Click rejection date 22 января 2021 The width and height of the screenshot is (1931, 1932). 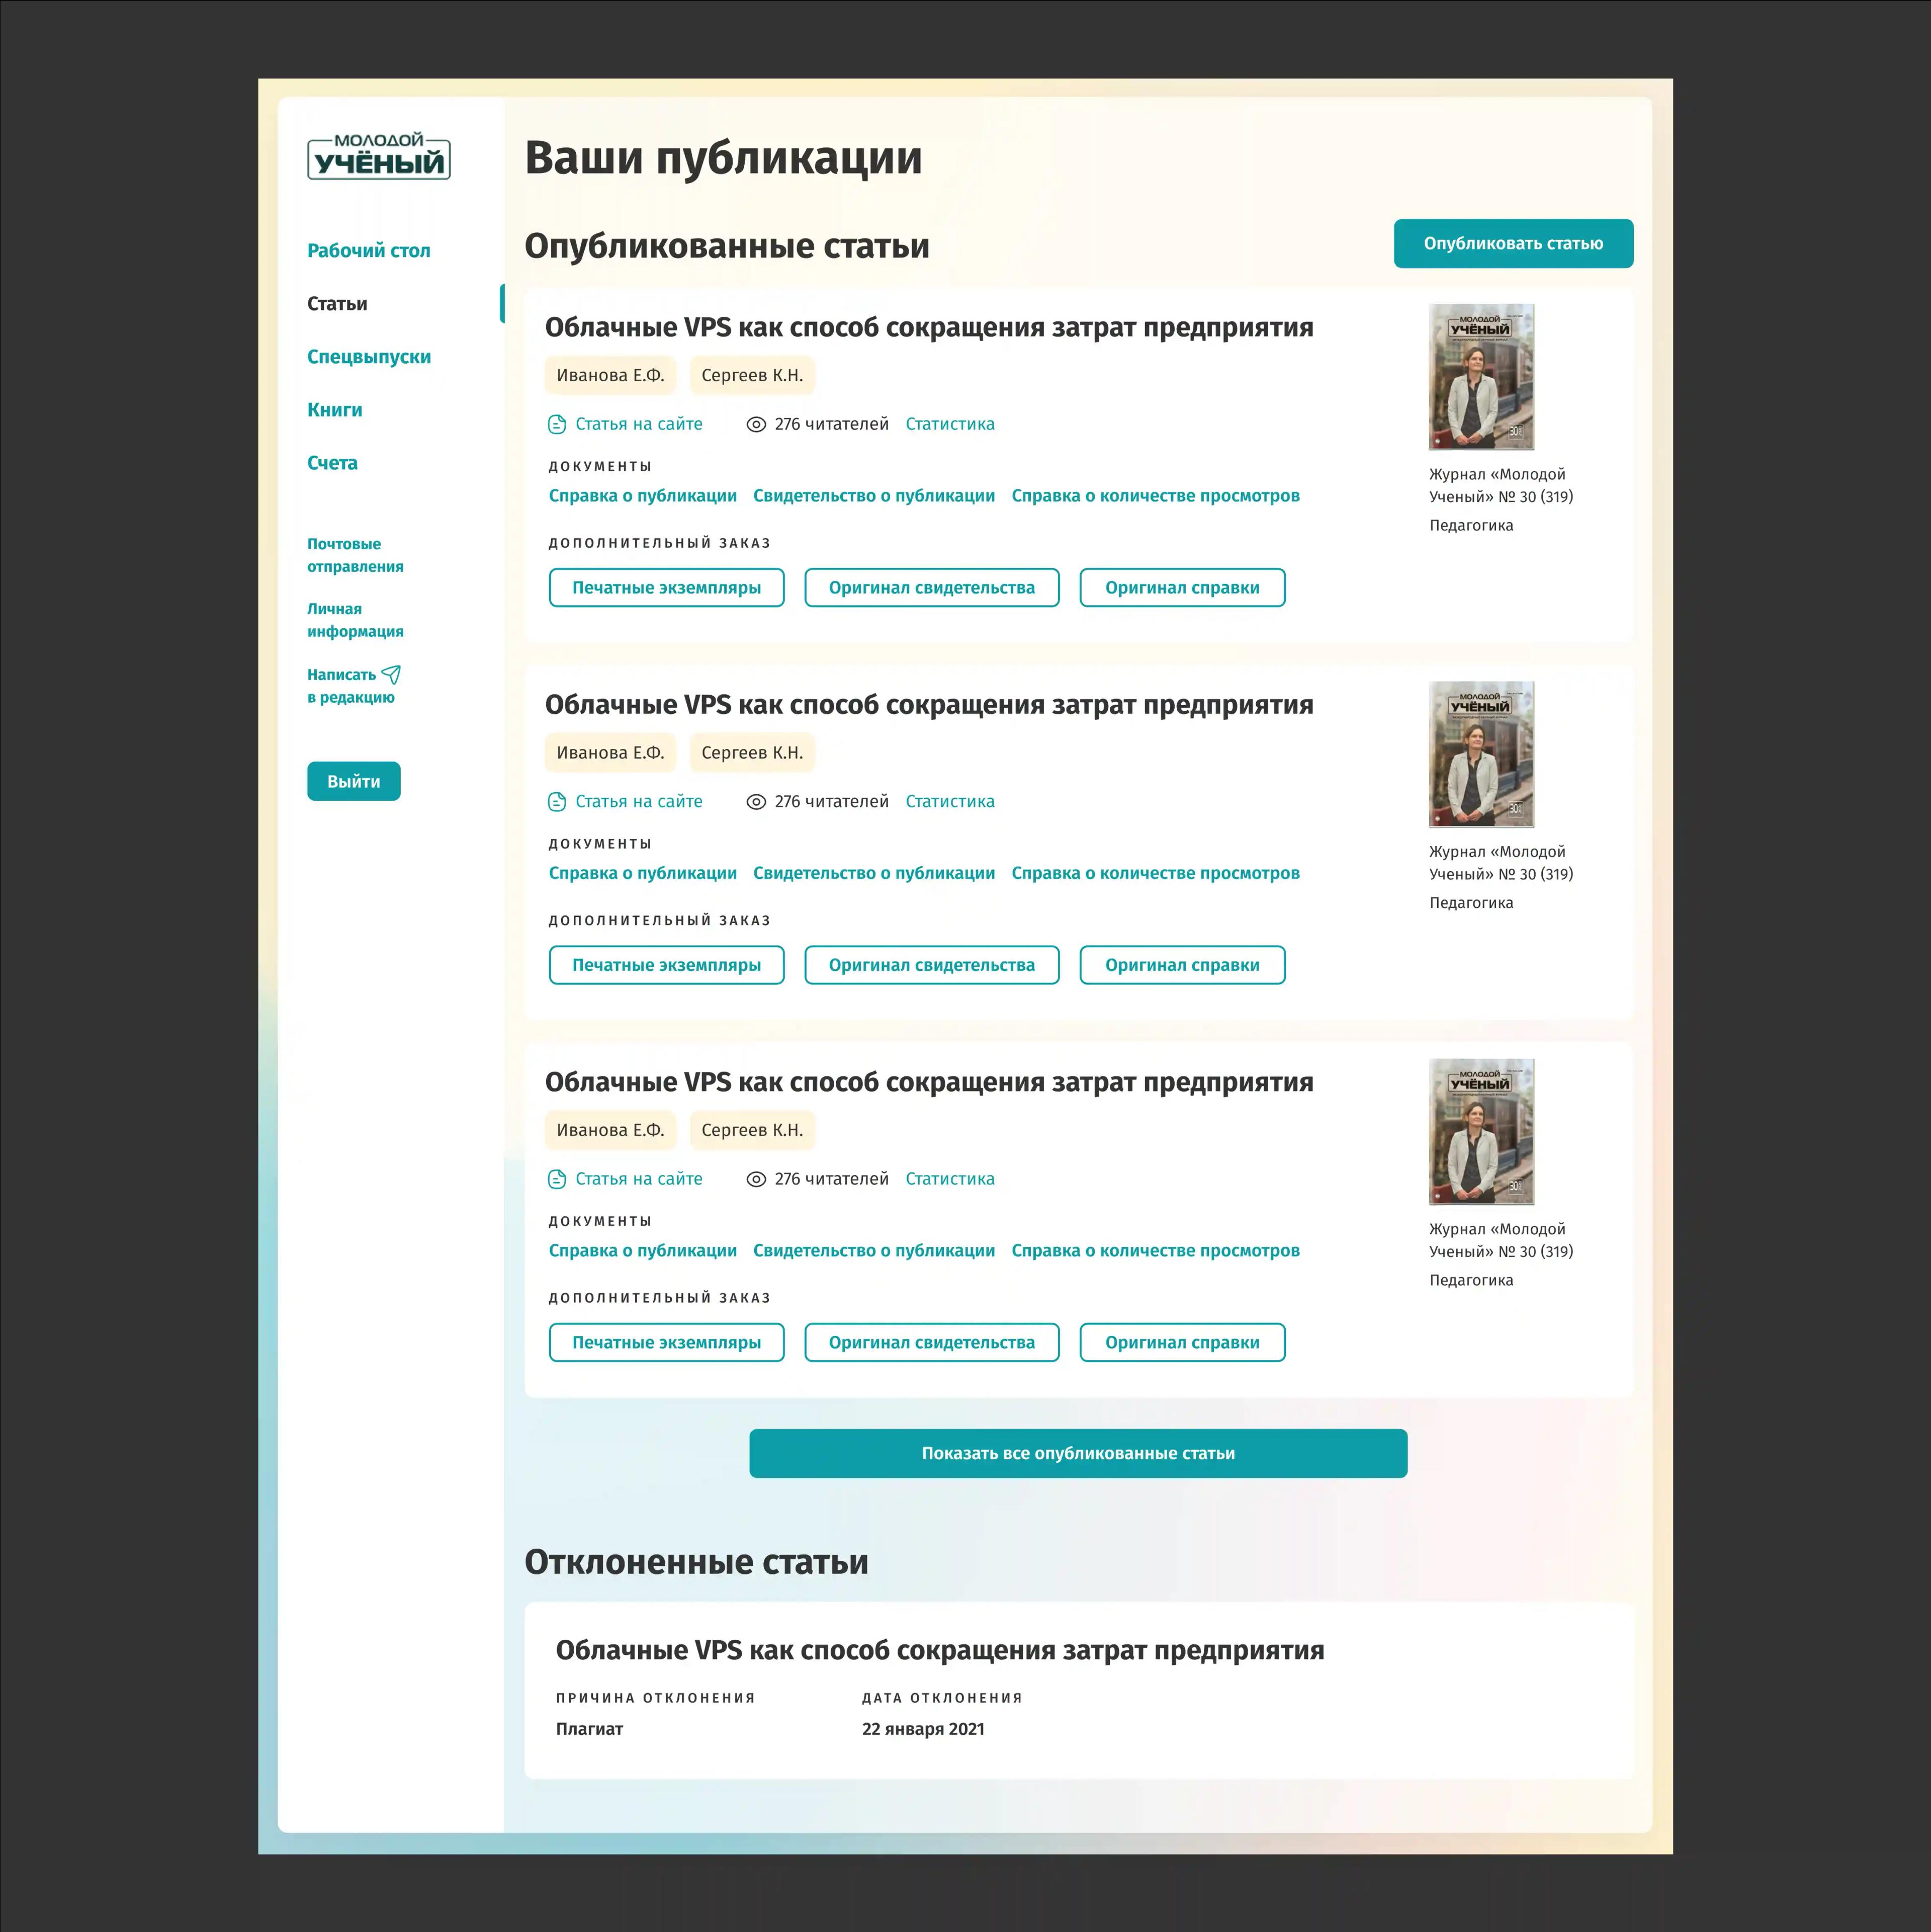923,1729
